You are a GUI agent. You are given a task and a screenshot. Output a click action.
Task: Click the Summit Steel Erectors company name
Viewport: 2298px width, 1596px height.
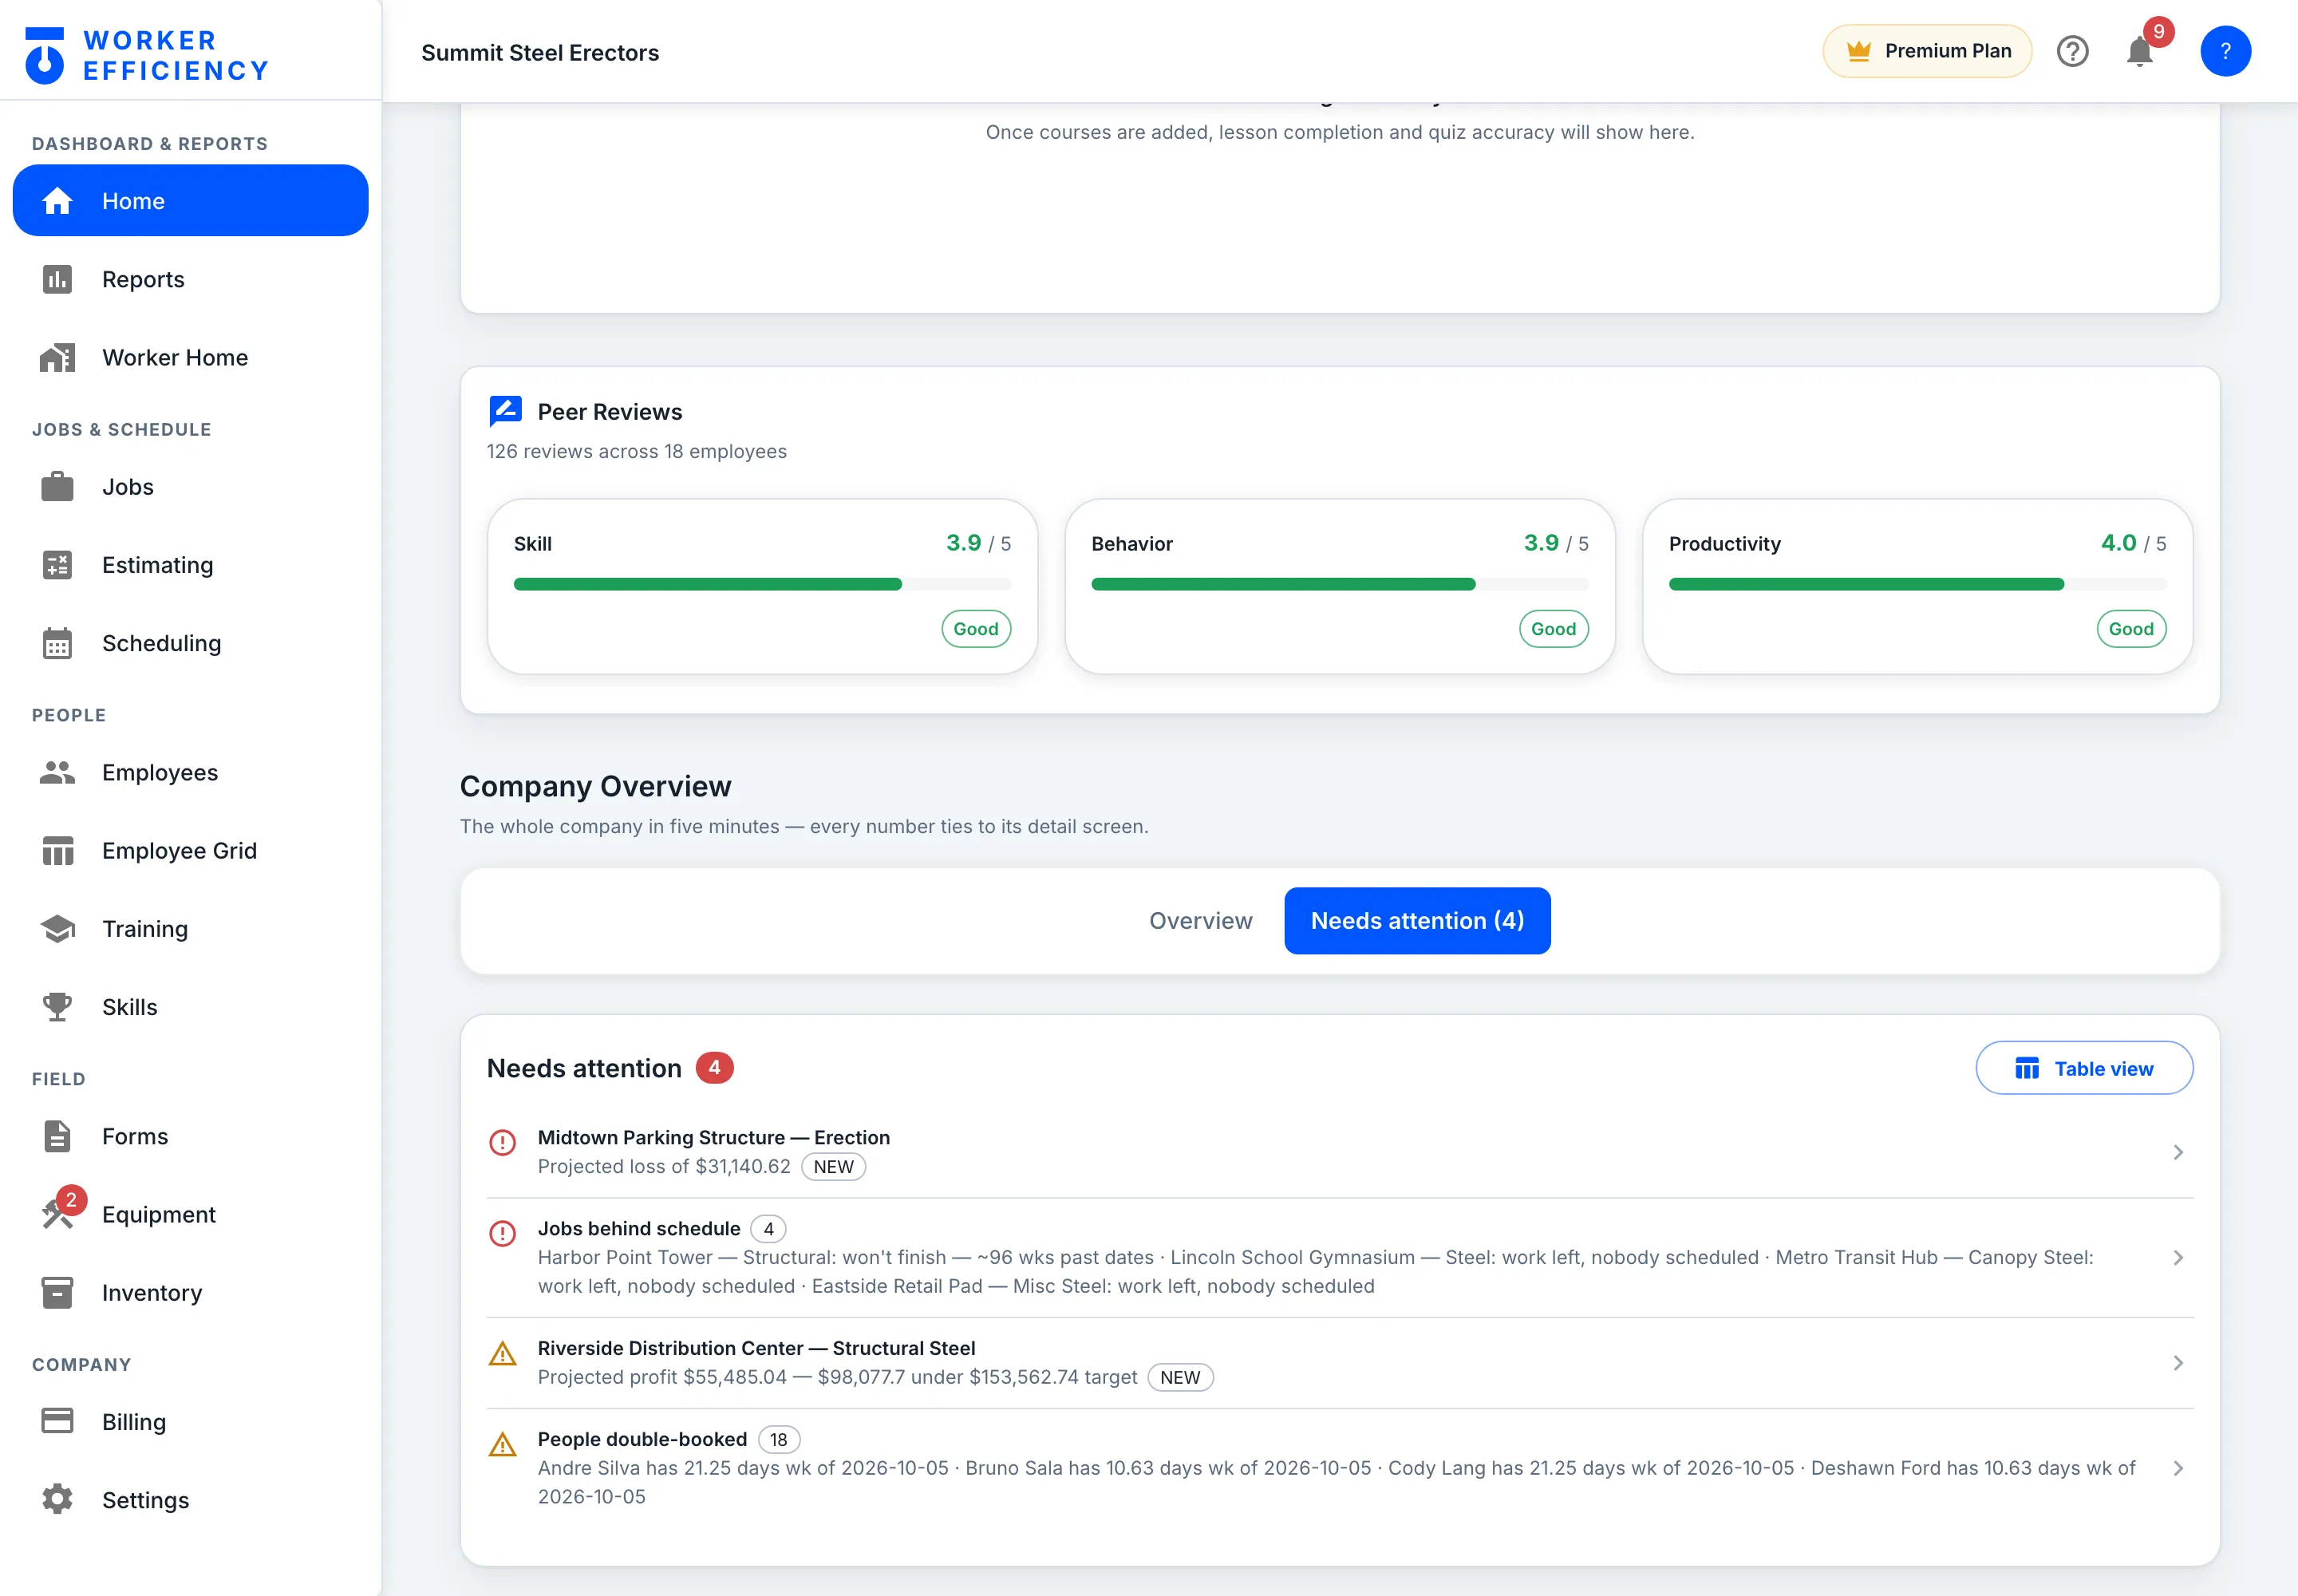click(x=540, y=52)
